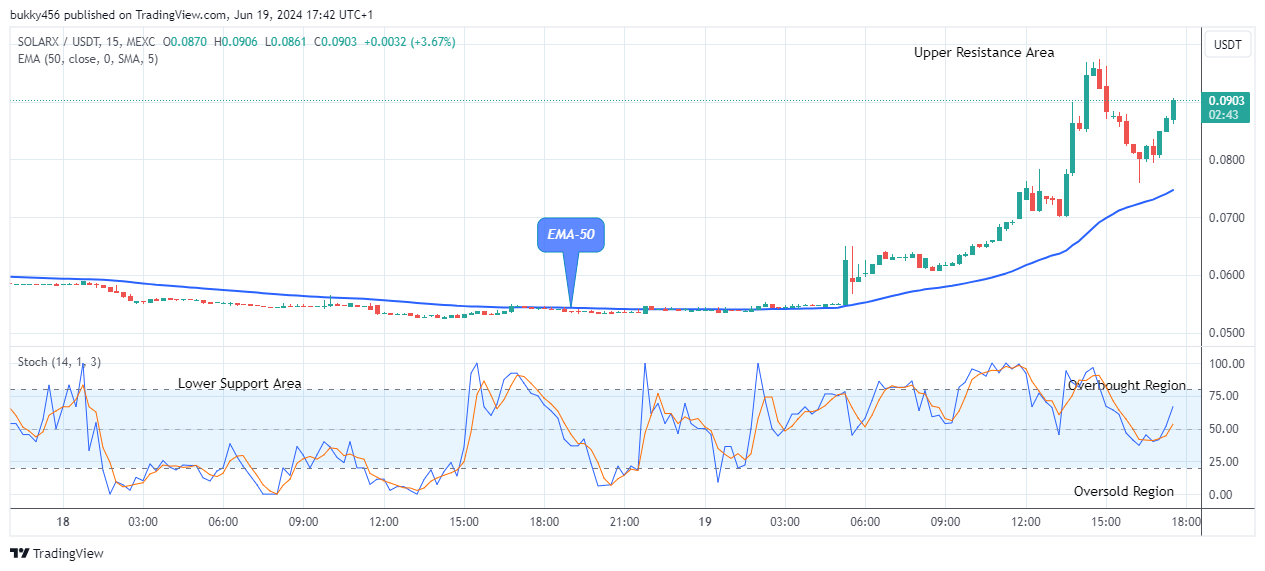Click the current price tag 0.0903
The height and width of the screenshot is (571, 1265).
point(1226,100)
